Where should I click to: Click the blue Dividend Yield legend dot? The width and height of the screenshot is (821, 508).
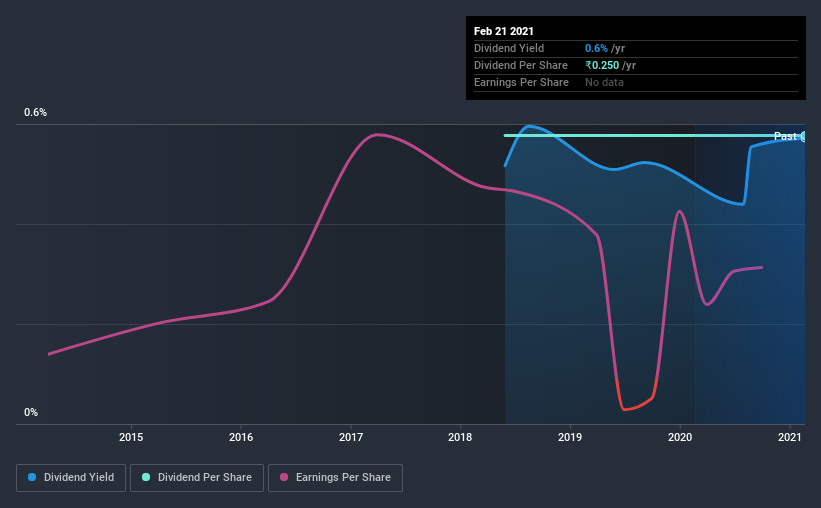click(x=32, y=477)
